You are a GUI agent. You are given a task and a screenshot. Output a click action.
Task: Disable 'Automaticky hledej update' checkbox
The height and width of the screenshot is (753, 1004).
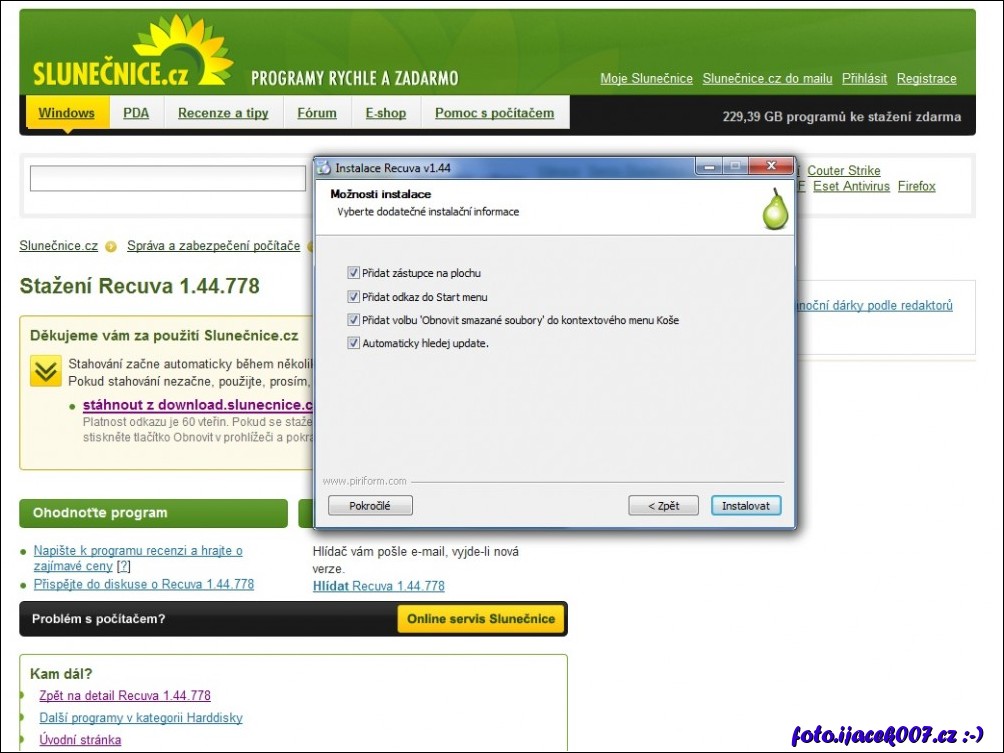coord(353,343)
